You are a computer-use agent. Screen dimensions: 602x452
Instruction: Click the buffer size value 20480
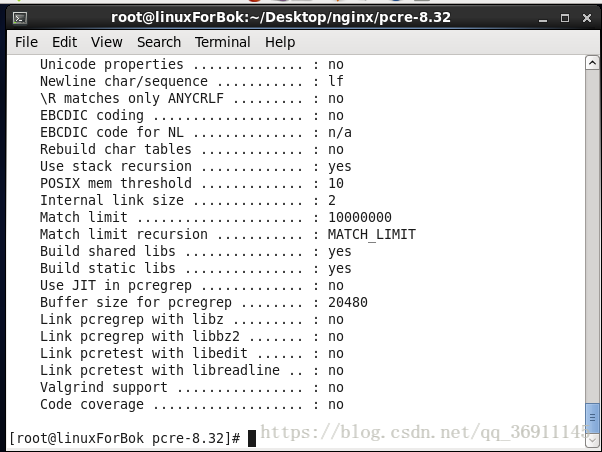(348, 302)
